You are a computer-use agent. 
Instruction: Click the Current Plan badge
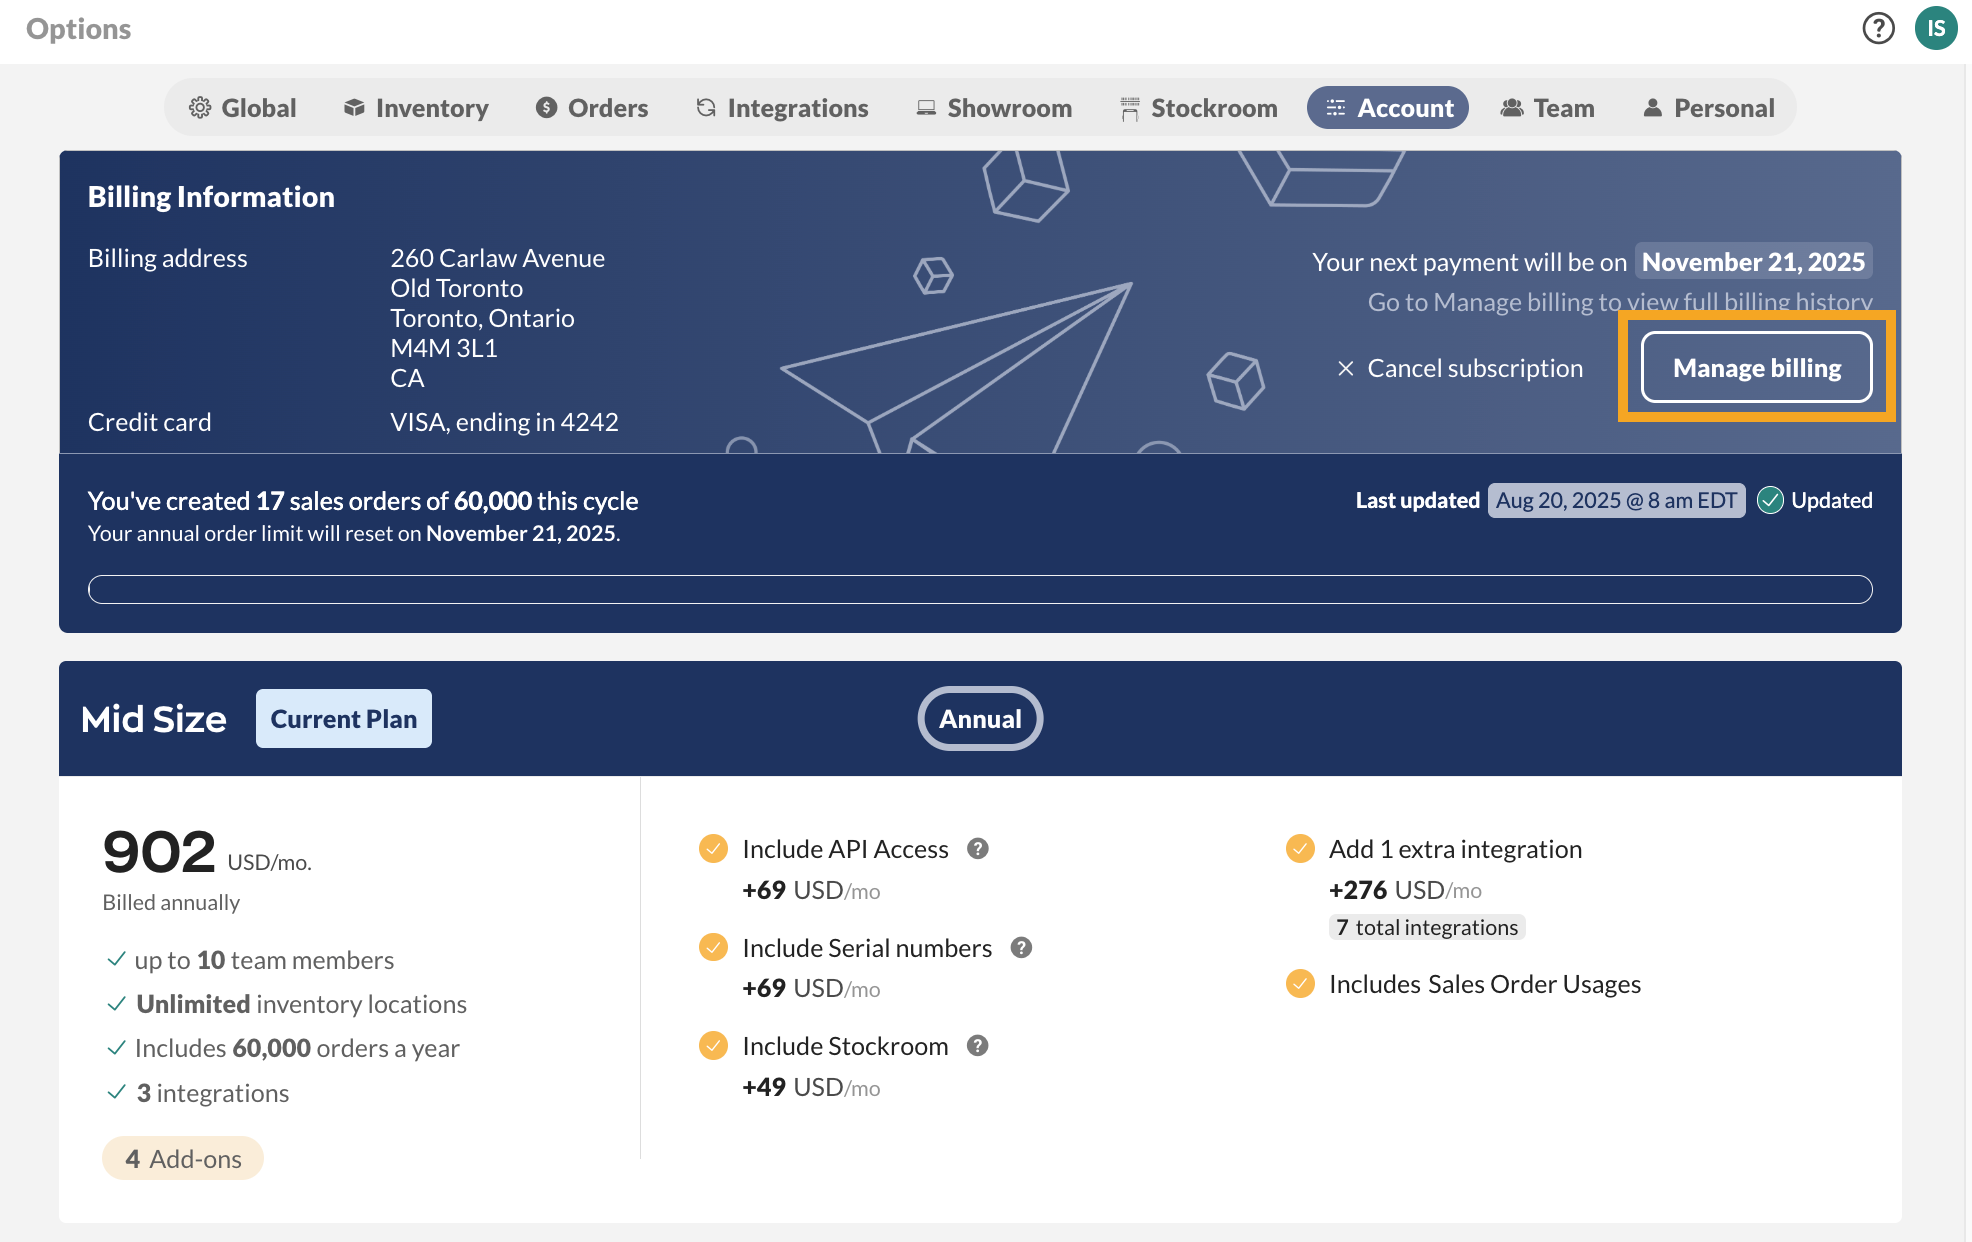point(343,718)
